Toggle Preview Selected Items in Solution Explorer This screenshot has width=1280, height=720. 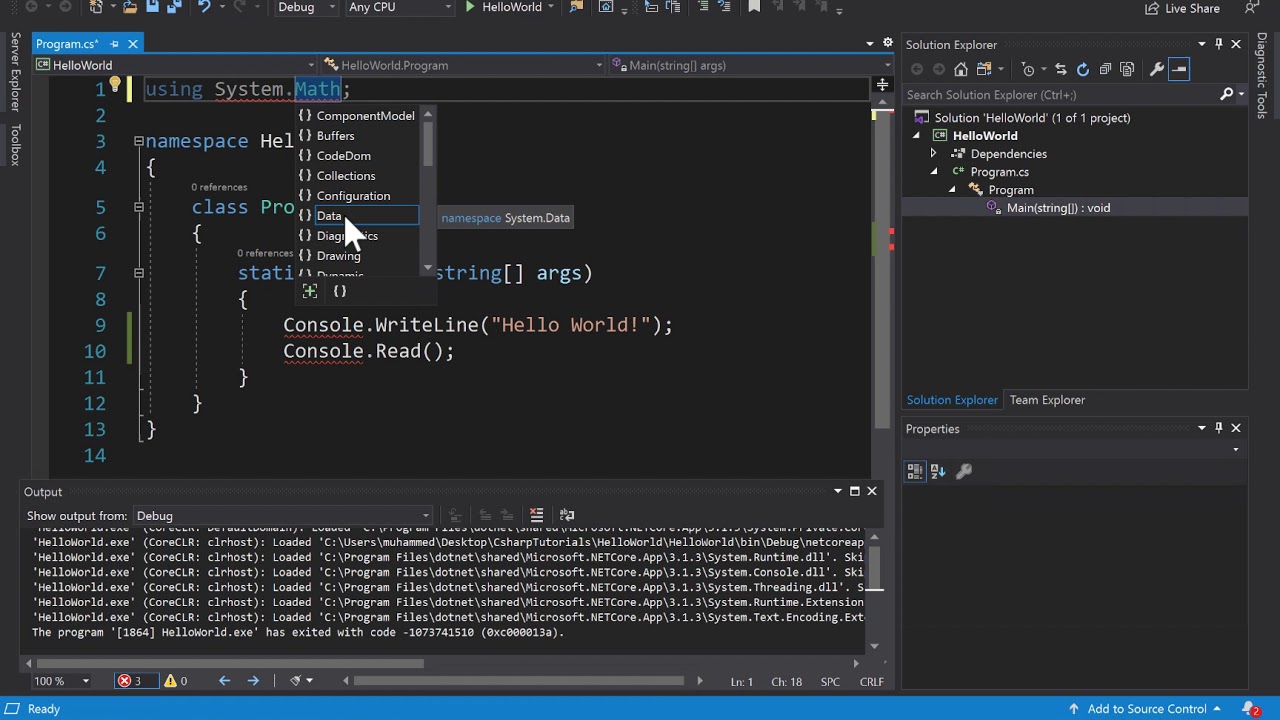(1179, 69)
